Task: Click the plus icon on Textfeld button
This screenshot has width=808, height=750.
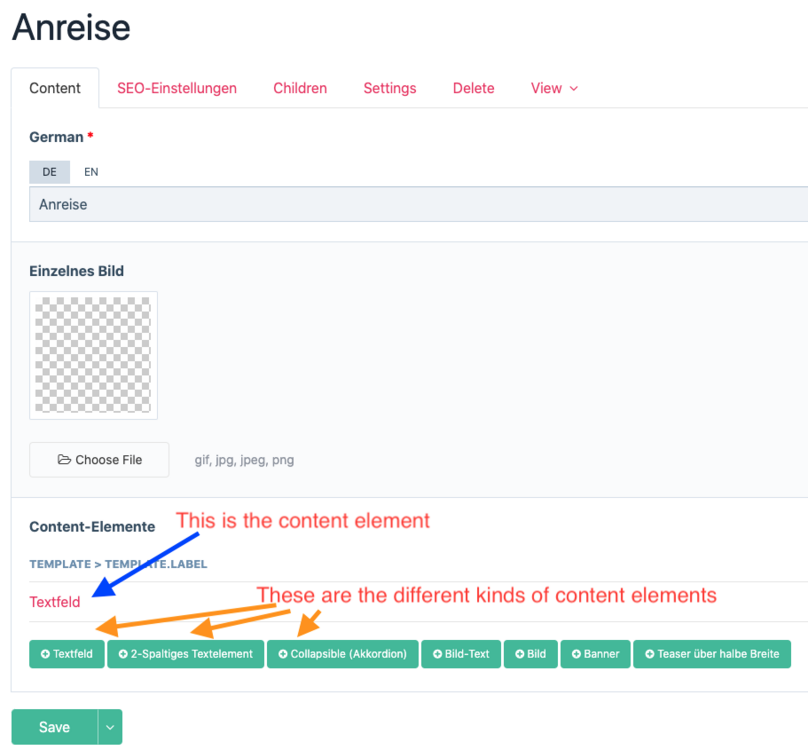Action: 45,654
